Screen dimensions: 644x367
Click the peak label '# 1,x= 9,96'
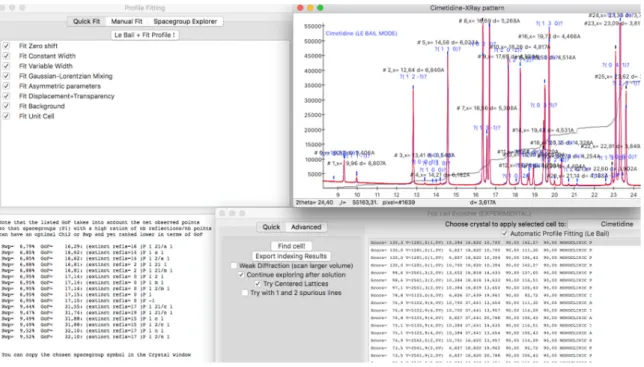356,163
